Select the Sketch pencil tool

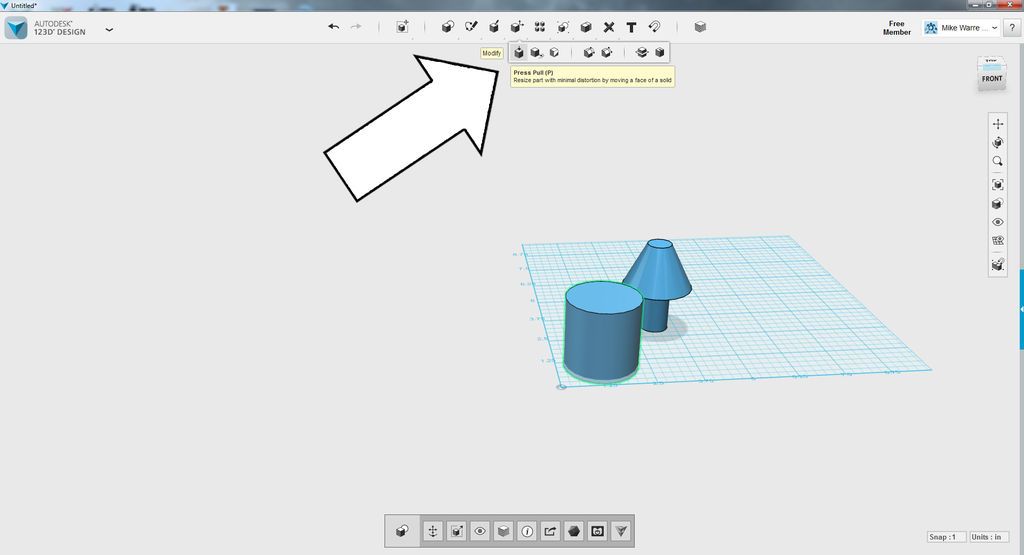pos(471,27)
